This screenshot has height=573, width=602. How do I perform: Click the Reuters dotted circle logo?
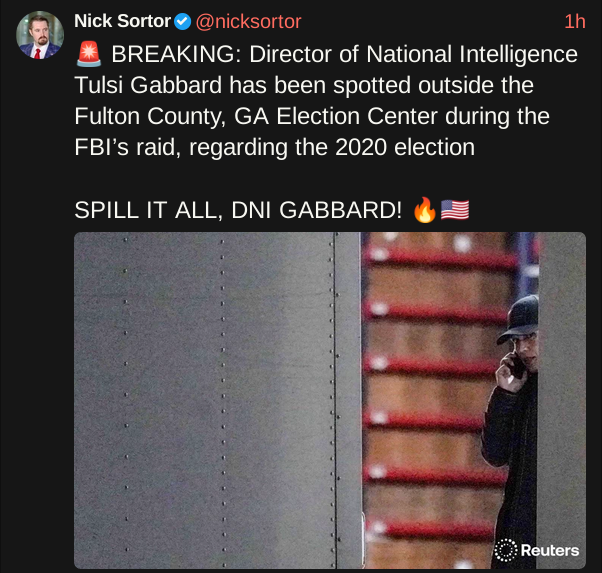507,549
